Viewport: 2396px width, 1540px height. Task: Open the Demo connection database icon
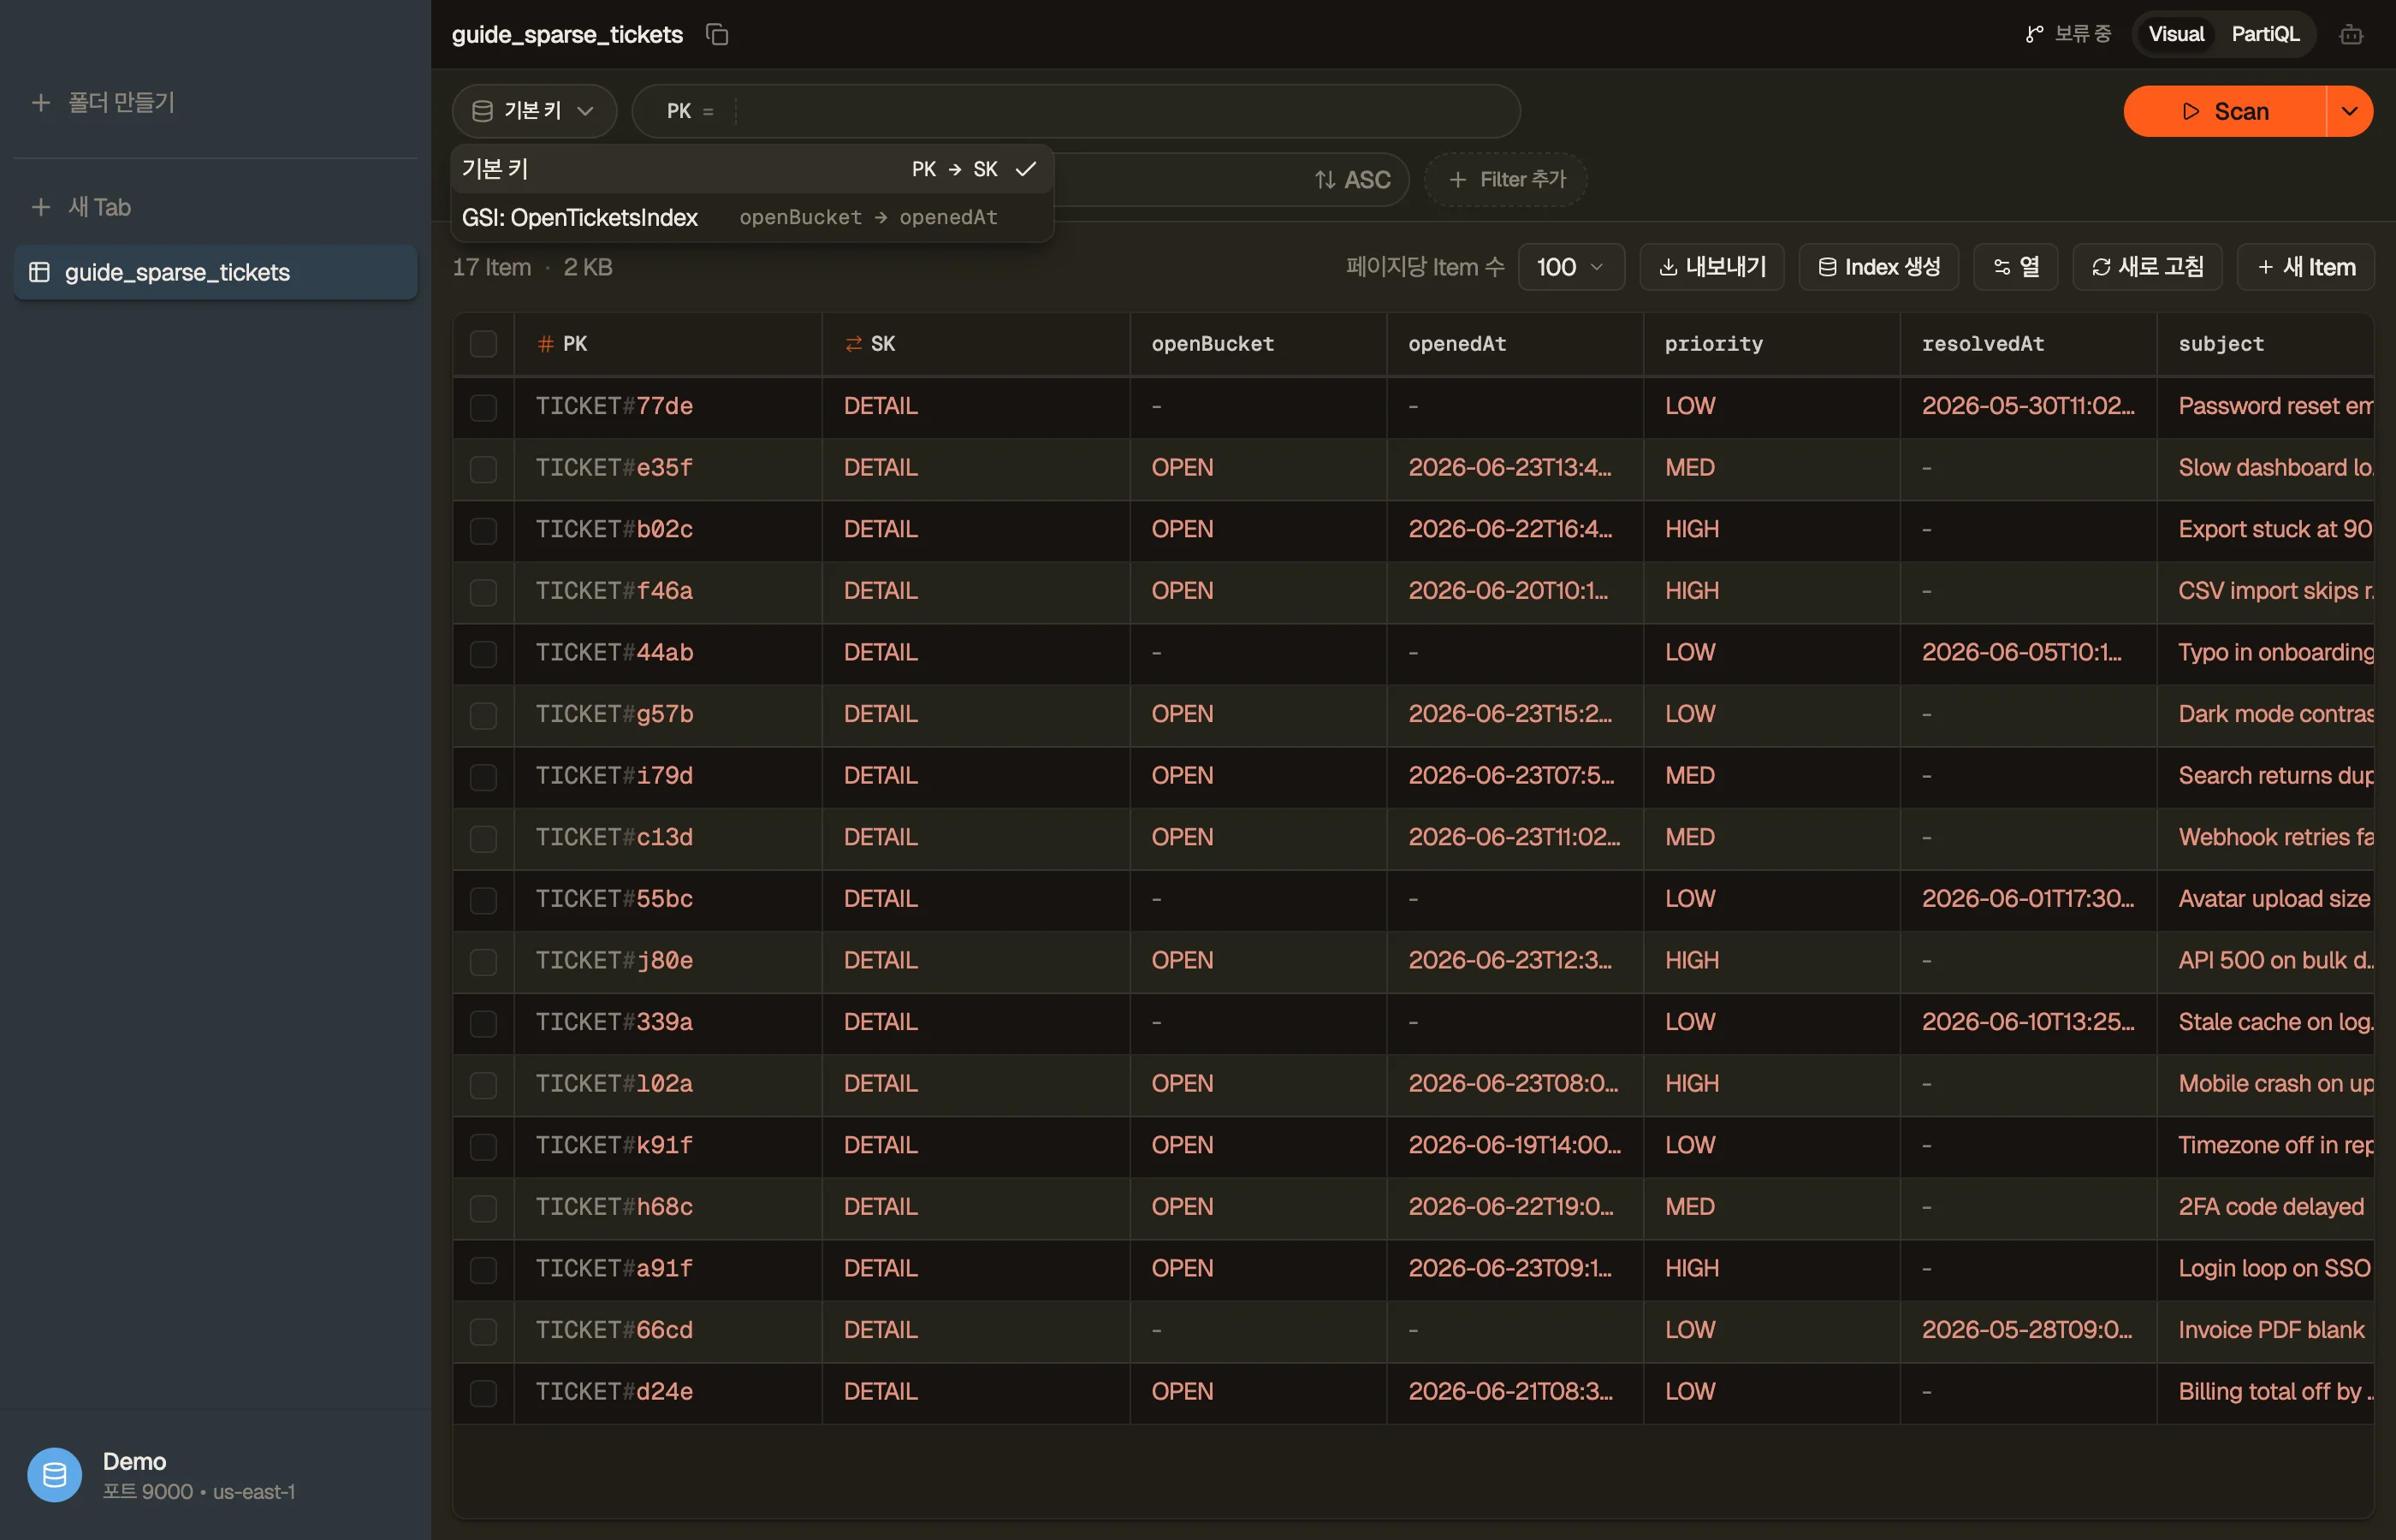point(54,1474)
